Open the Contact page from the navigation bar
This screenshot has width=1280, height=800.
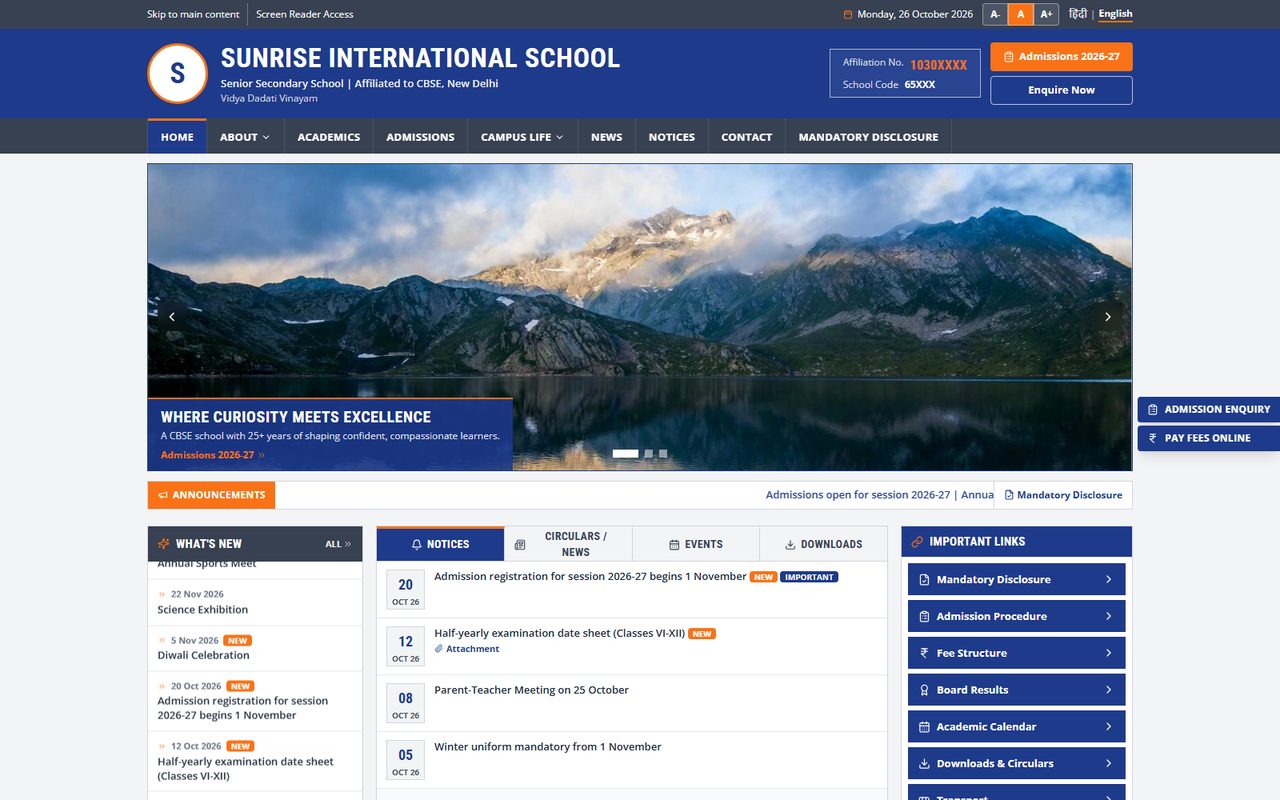click(x=746, y=137)
